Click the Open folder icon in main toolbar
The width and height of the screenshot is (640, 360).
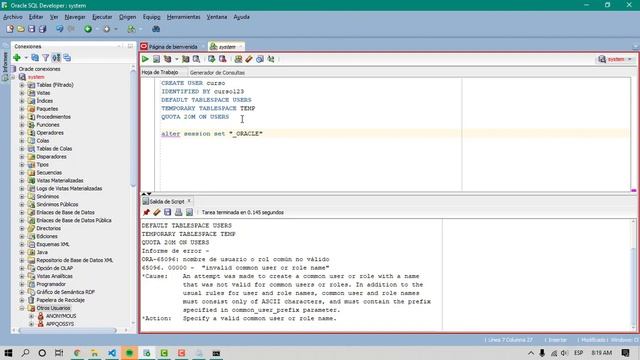(20, 29)
